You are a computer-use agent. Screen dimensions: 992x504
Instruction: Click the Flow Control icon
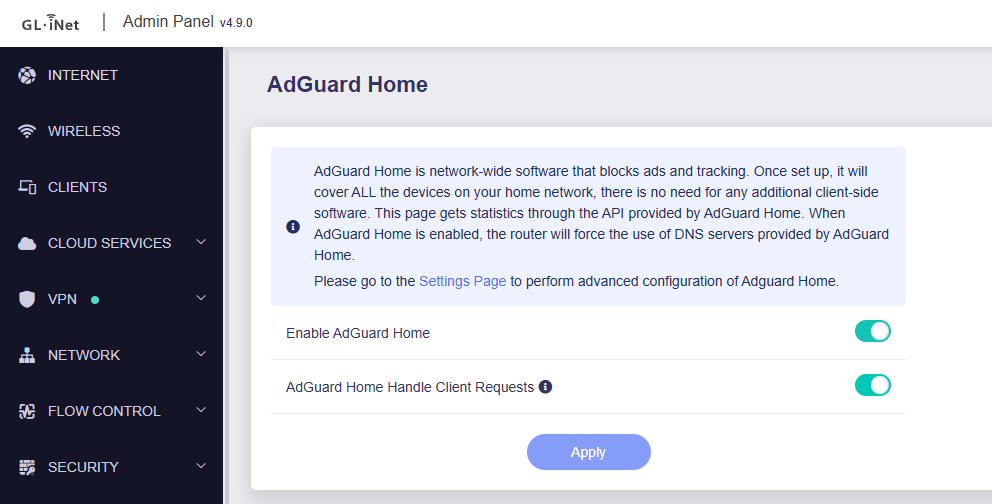point(27,411)
